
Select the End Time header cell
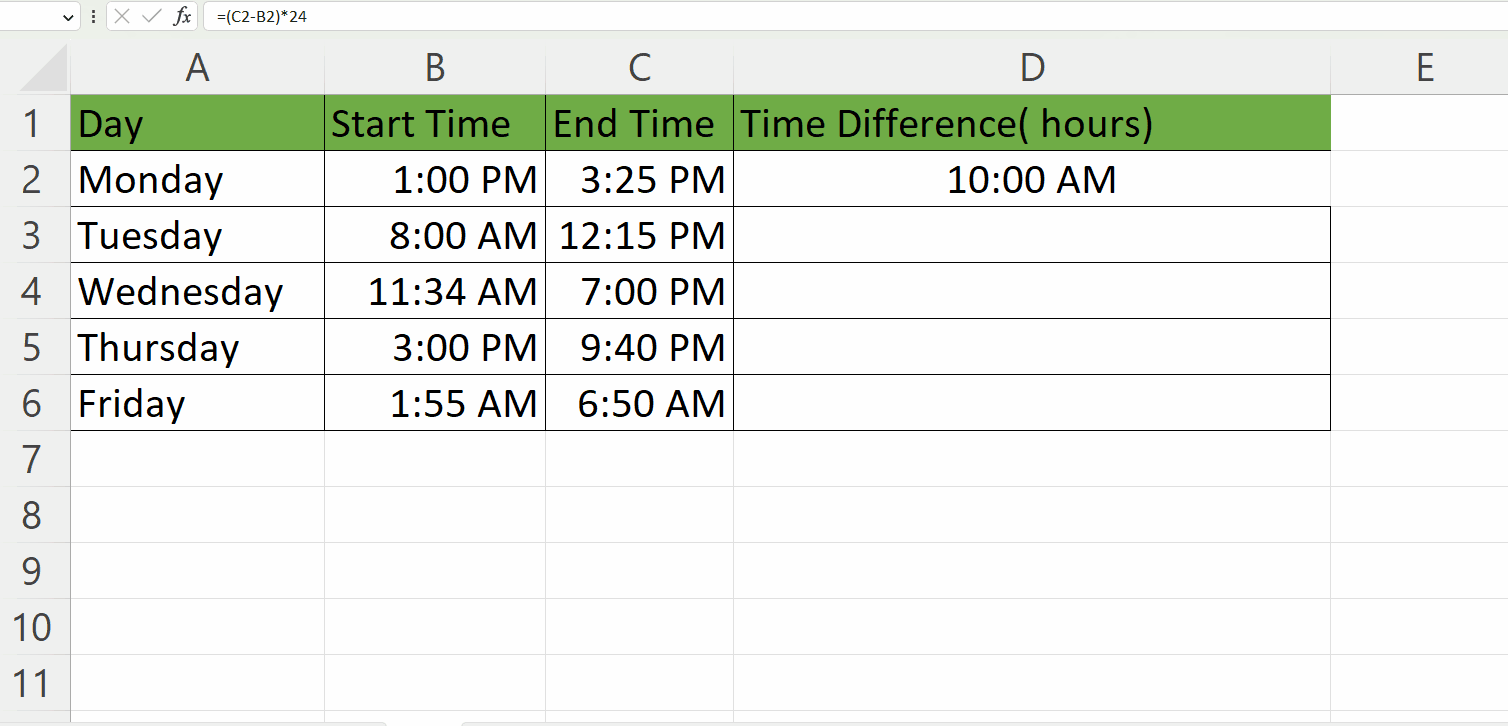click(640, 123)
